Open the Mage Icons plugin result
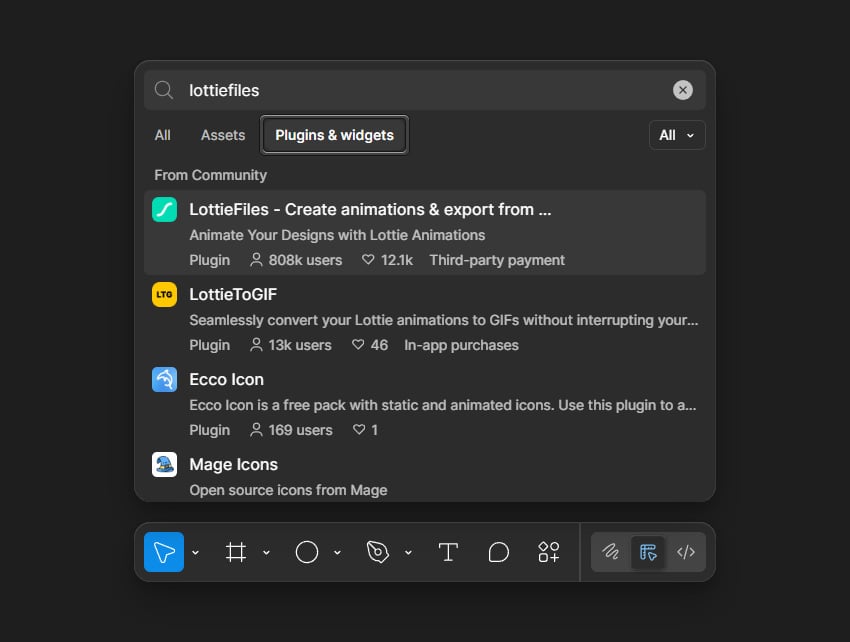The image size is (850, 642). 425,474
